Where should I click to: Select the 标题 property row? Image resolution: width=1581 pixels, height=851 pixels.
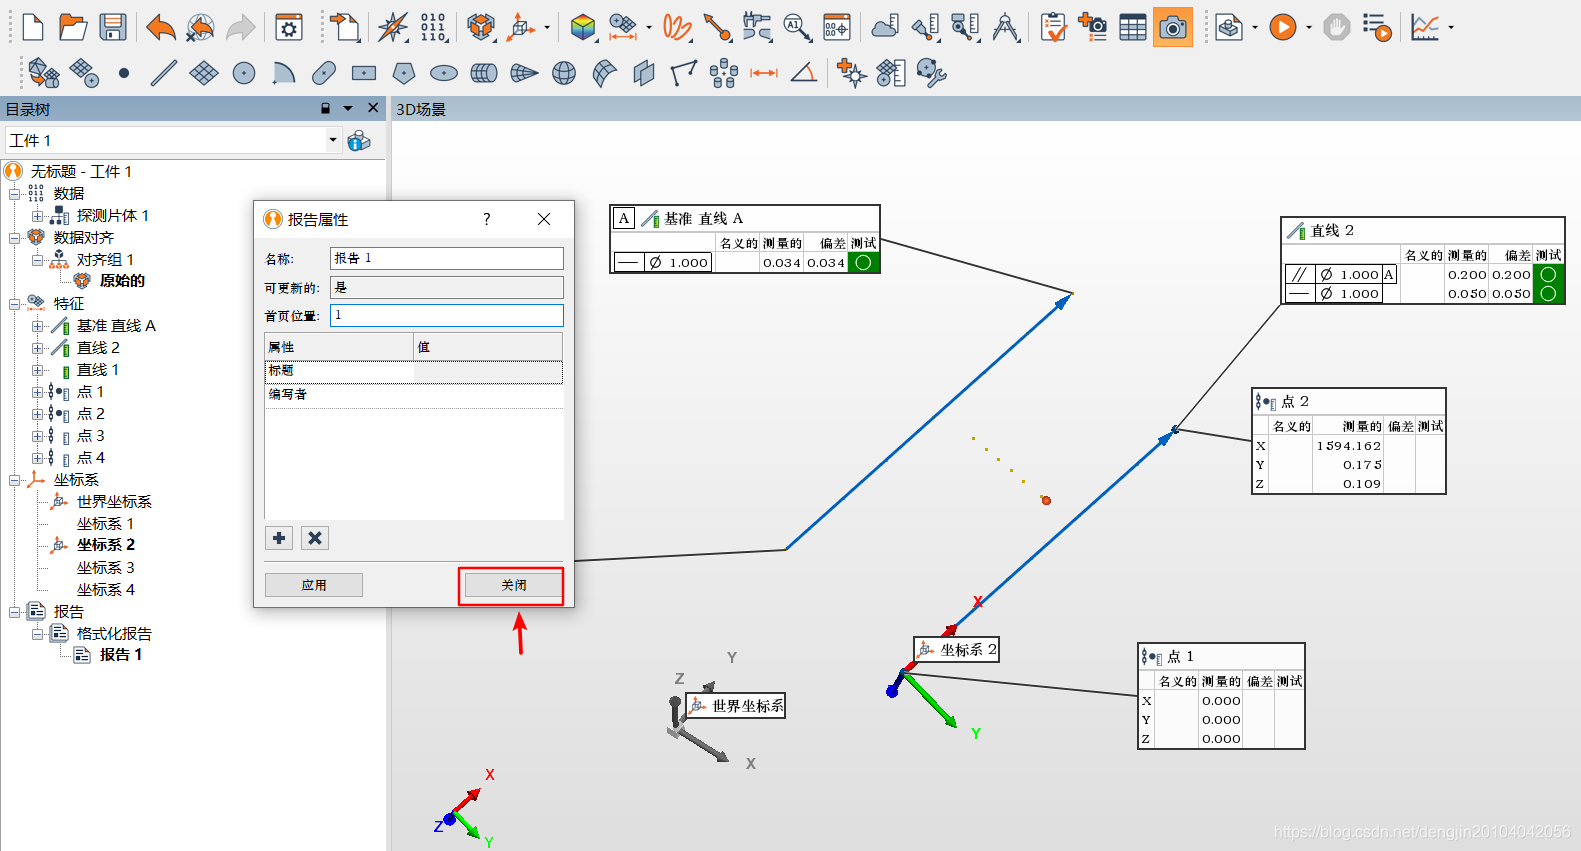pos(414,371)
